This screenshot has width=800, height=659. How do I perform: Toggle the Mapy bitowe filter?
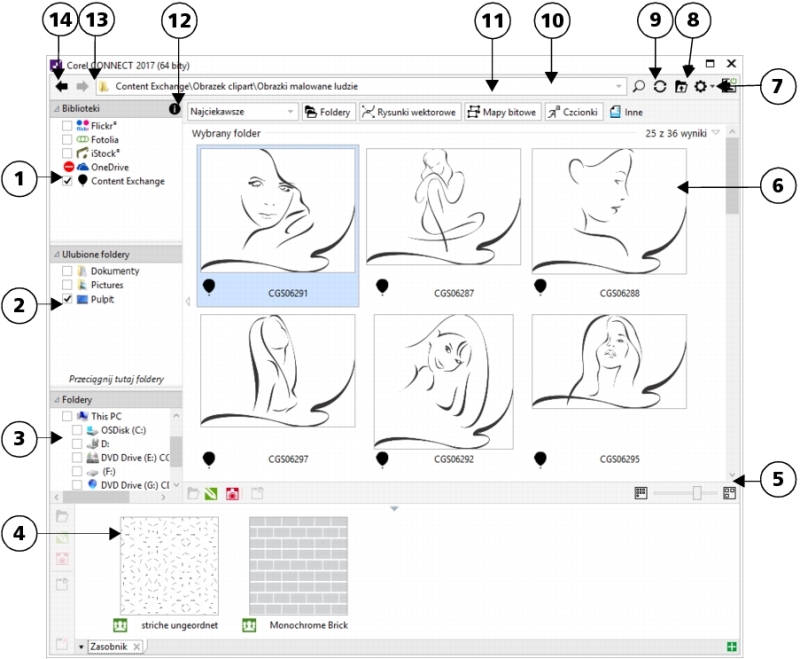click(x=501, y=112)
